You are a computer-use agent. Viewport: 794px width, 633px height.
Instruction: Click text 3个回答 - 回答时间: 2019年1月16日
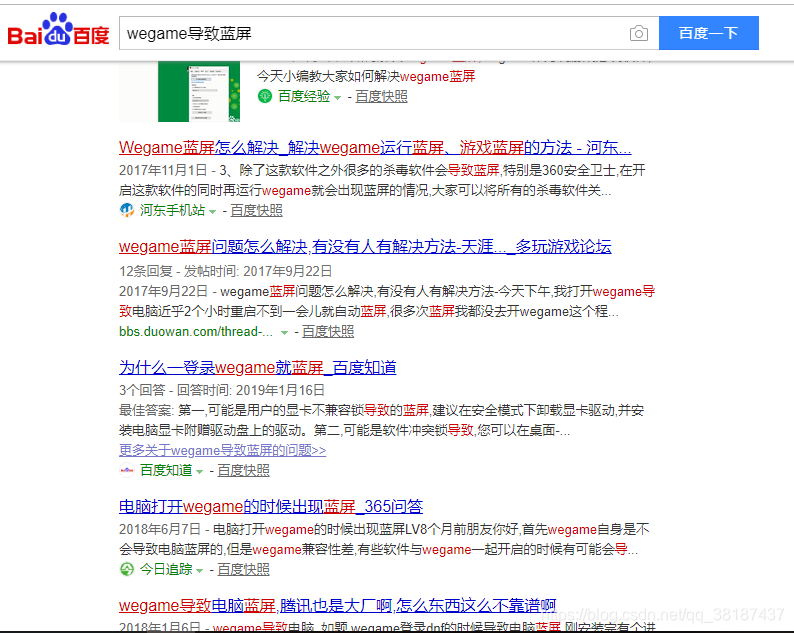[222, 390]
